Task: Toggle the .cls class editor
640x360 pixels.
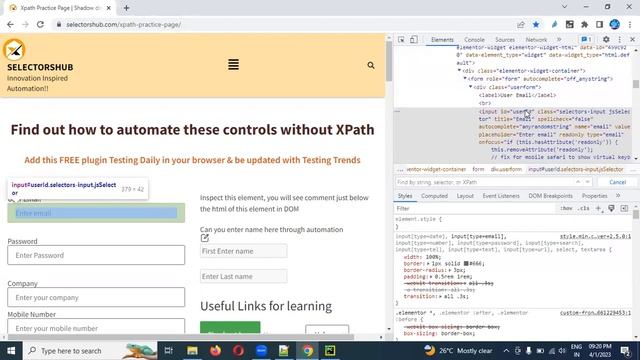Action: point(584,209)
